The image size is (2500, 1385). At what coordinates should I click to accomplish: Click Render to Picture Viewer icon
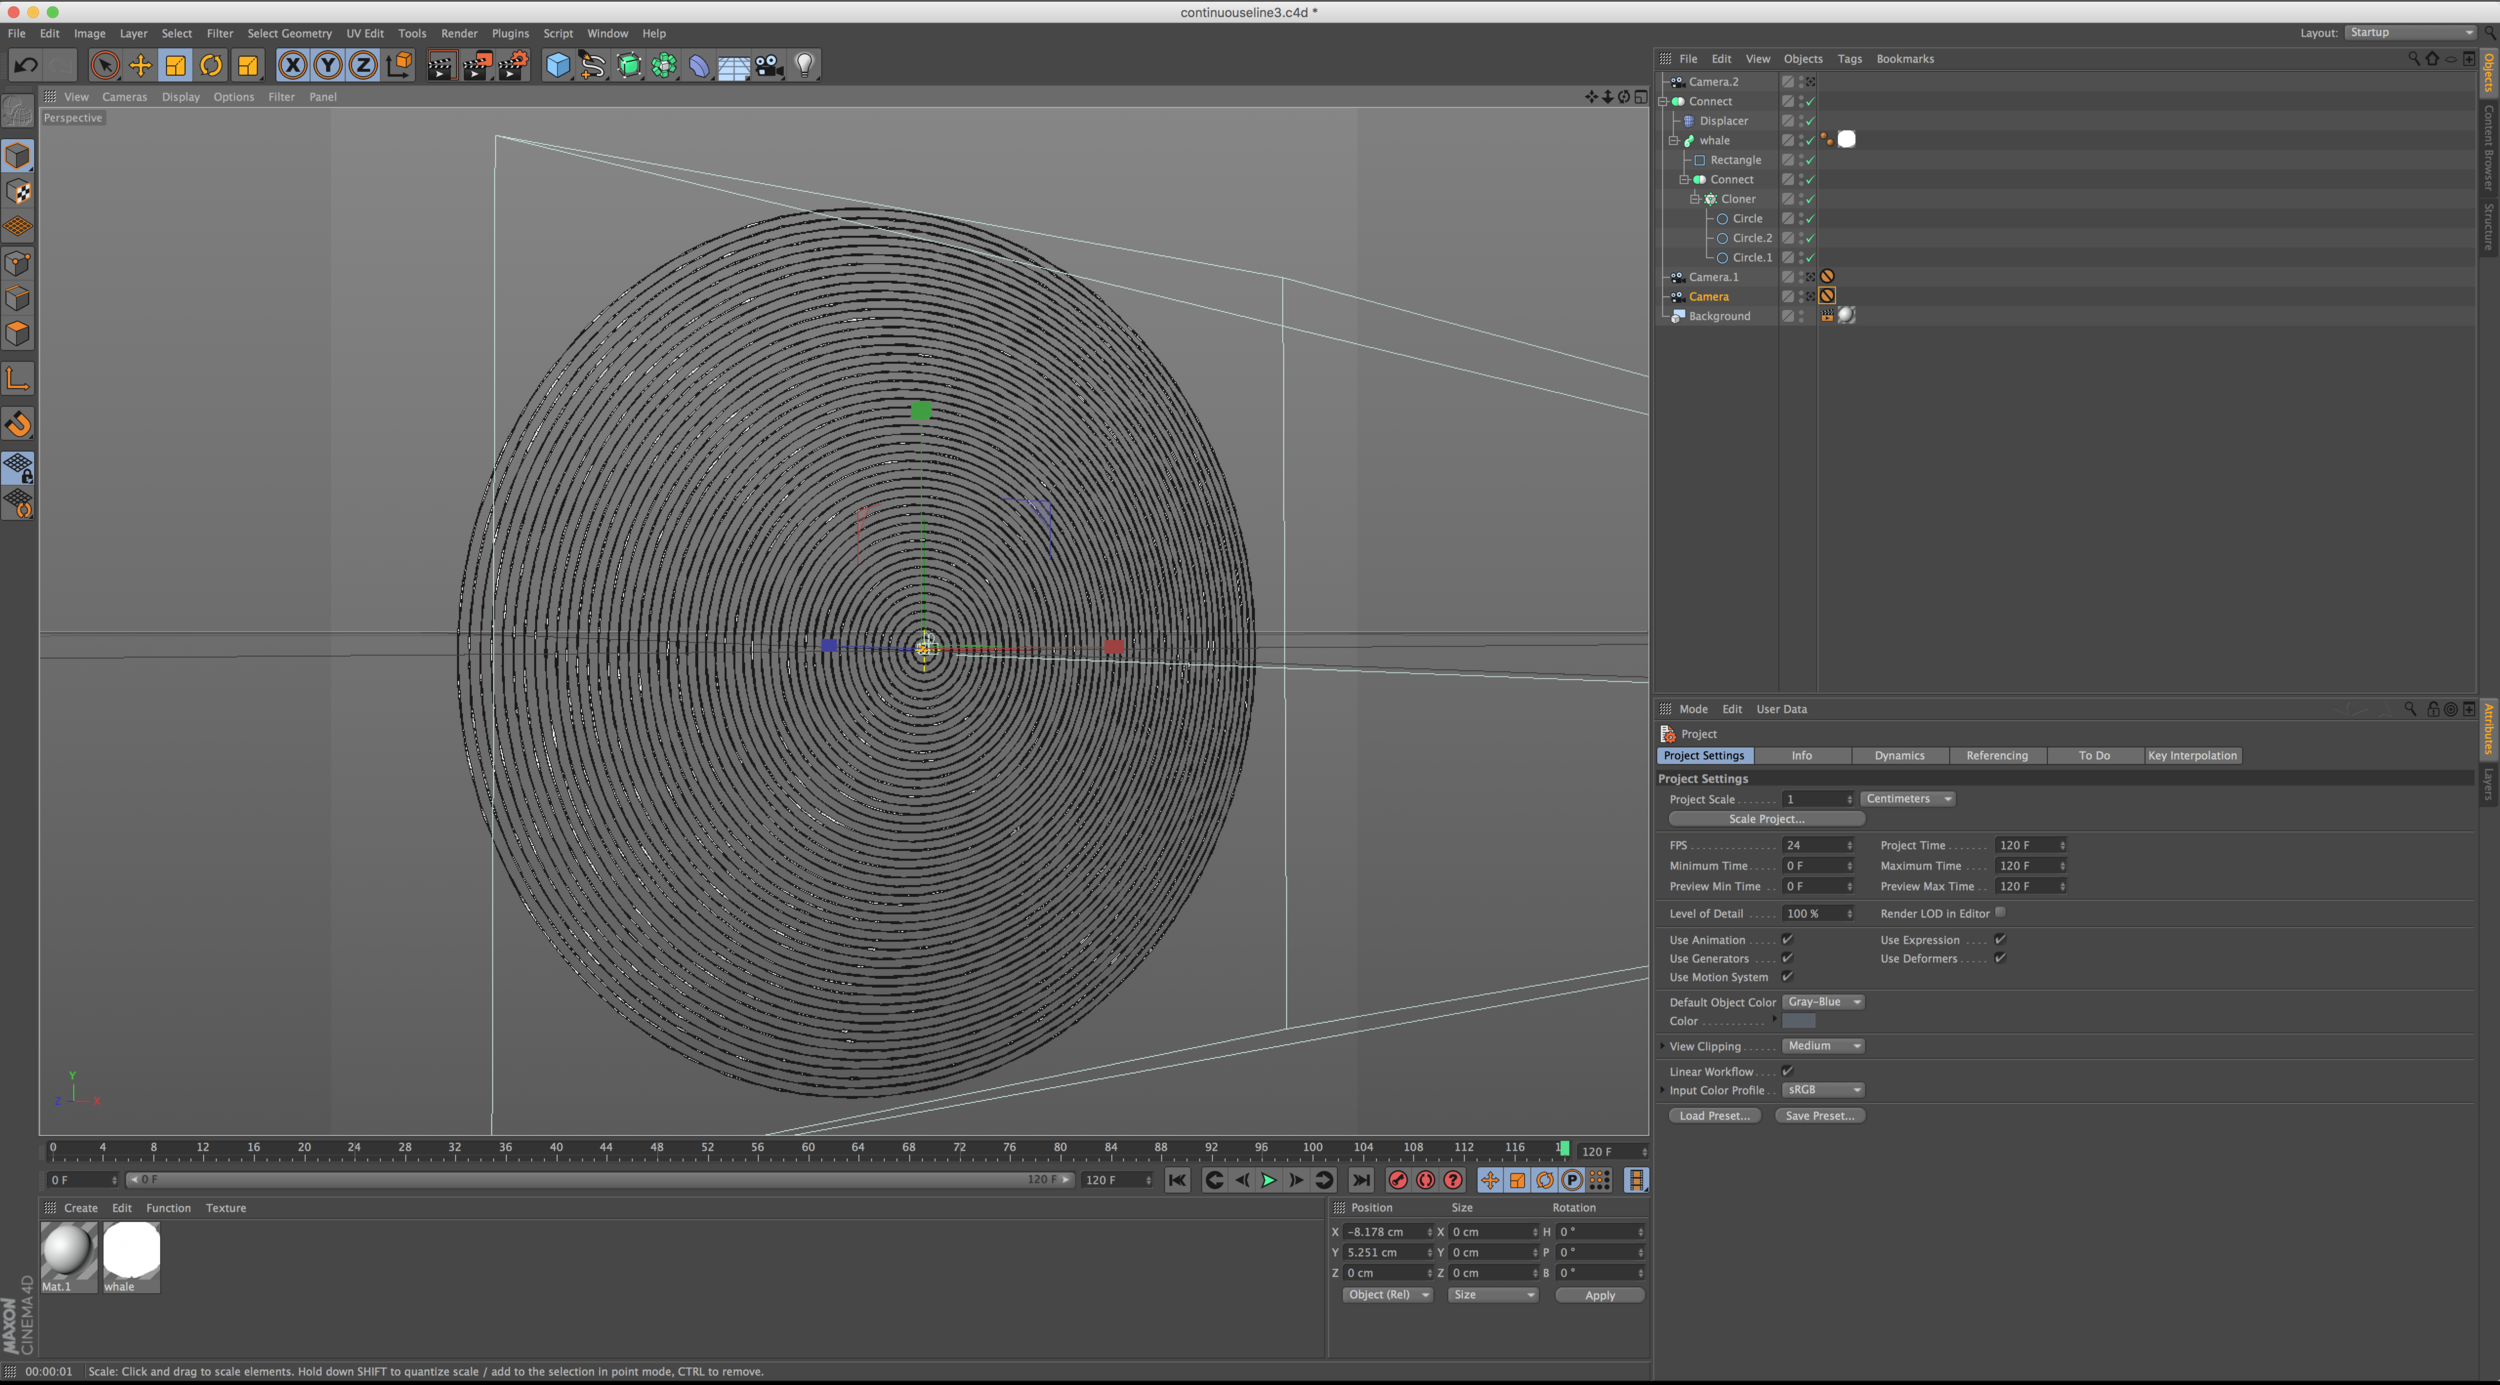[477, 66]
